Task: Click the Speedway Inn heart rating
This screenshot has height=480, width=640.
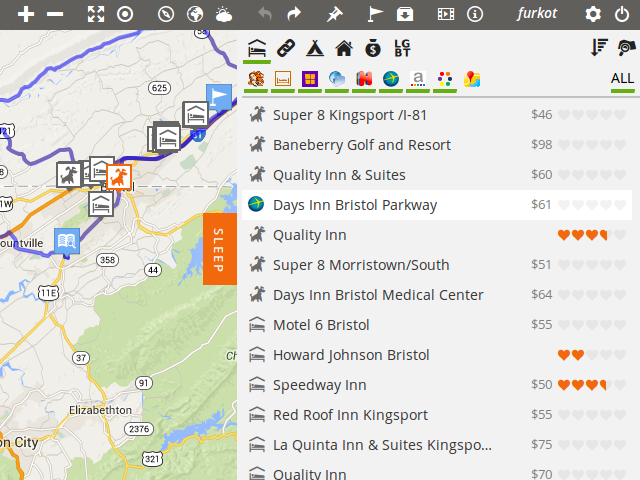Action: click(x=583, y=385)
